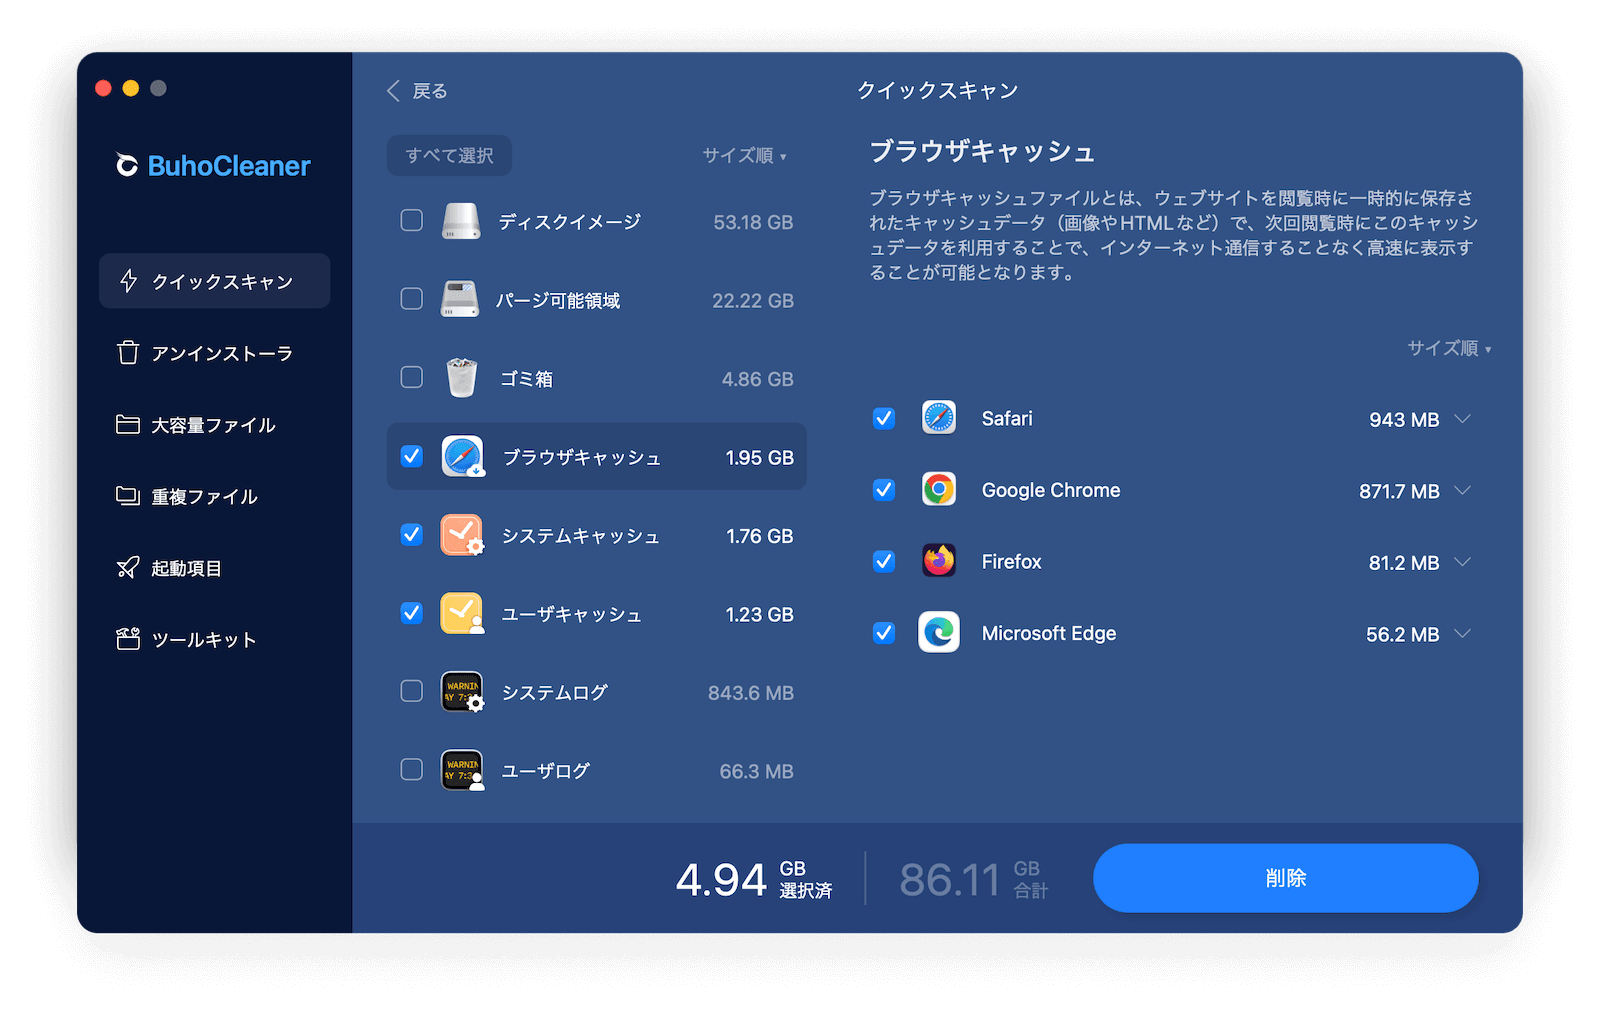Open サイズ順 sort dropdown above browser list
1600x1035 pixels.
(1450, 348)
